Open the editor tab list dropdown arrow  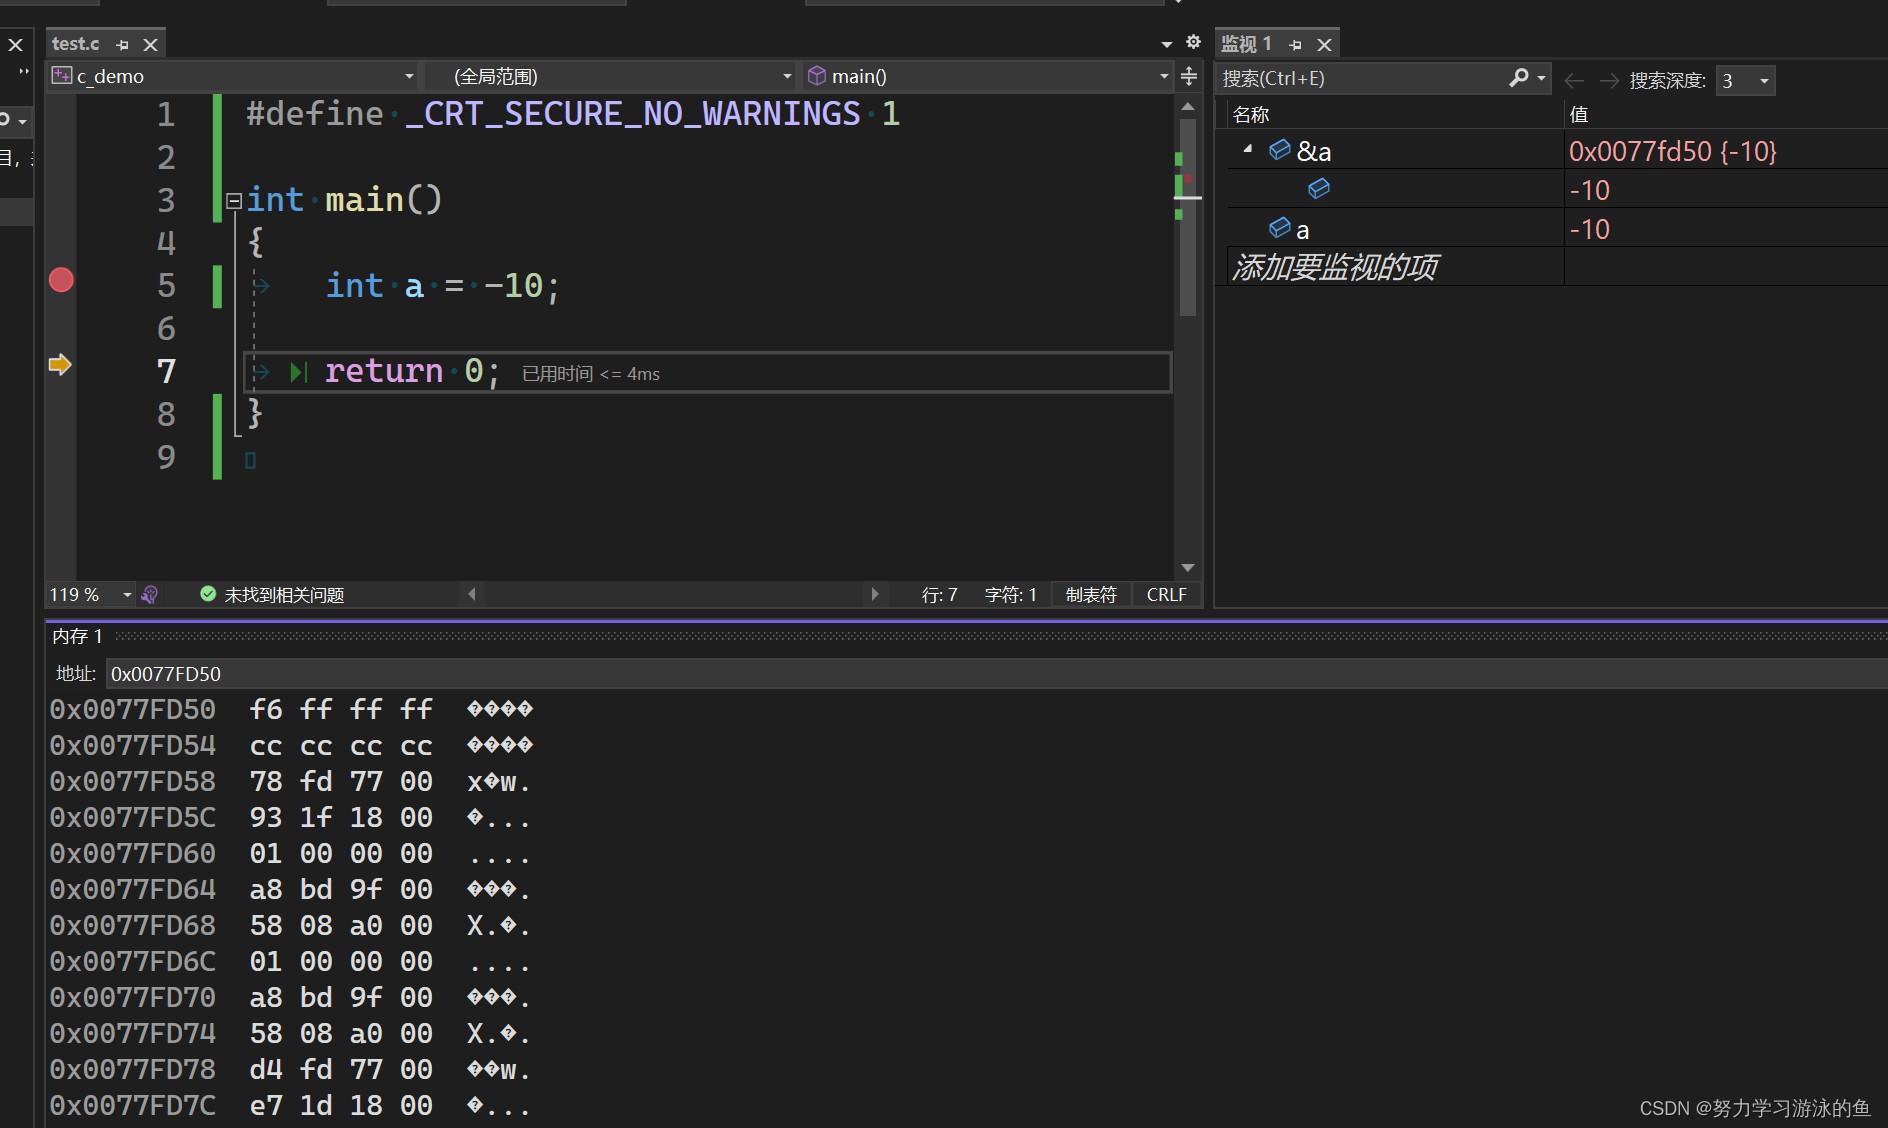tap(1167, 44)
